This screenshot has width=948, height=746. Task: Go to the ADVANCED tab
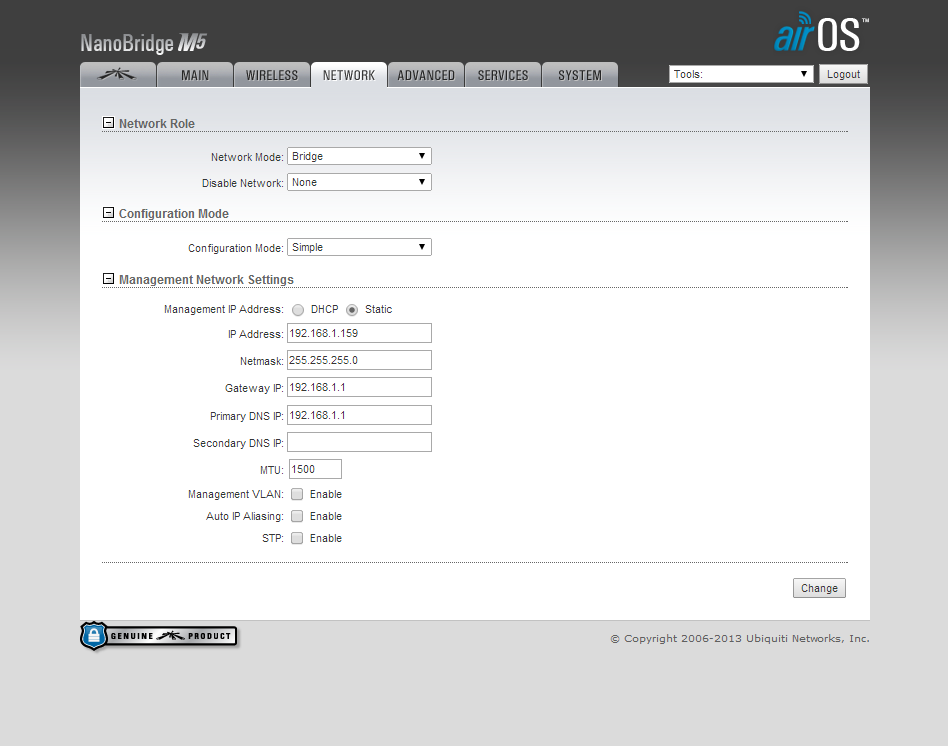(426, 75)
